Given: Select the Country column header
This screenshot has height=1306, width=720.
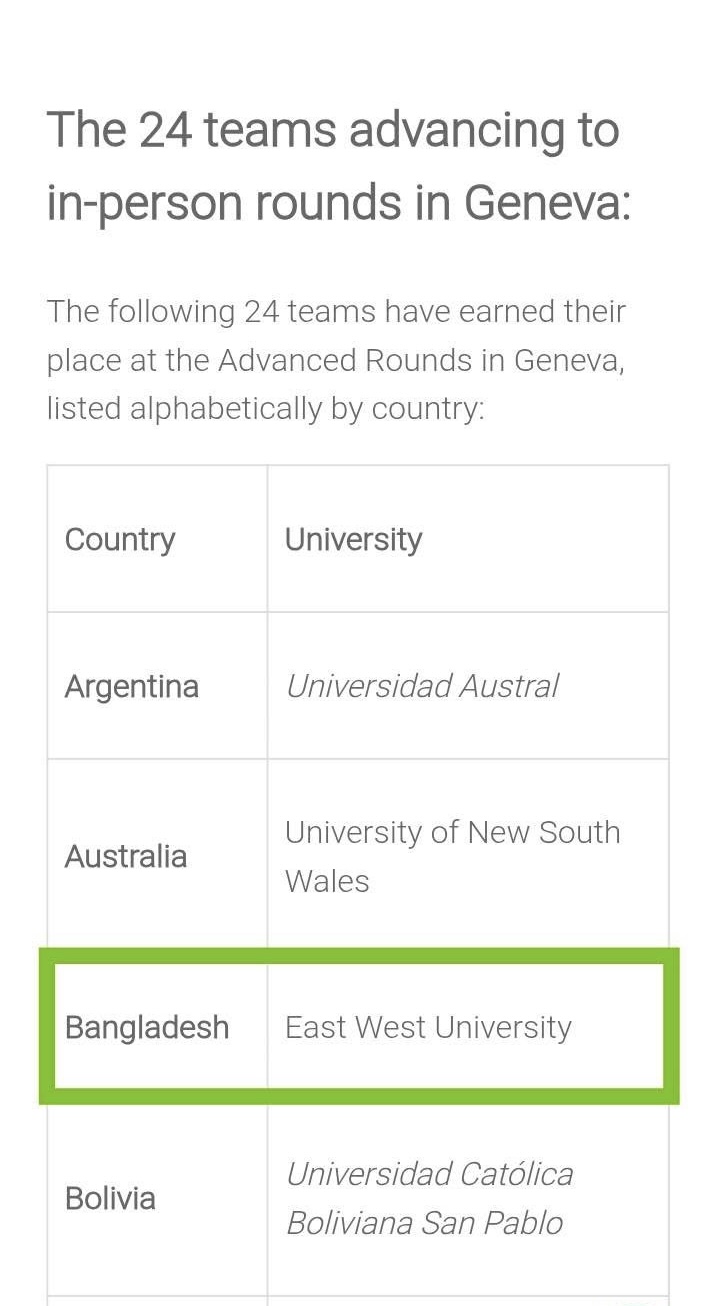Looking at the screenshot, I should tap(120, 540).
